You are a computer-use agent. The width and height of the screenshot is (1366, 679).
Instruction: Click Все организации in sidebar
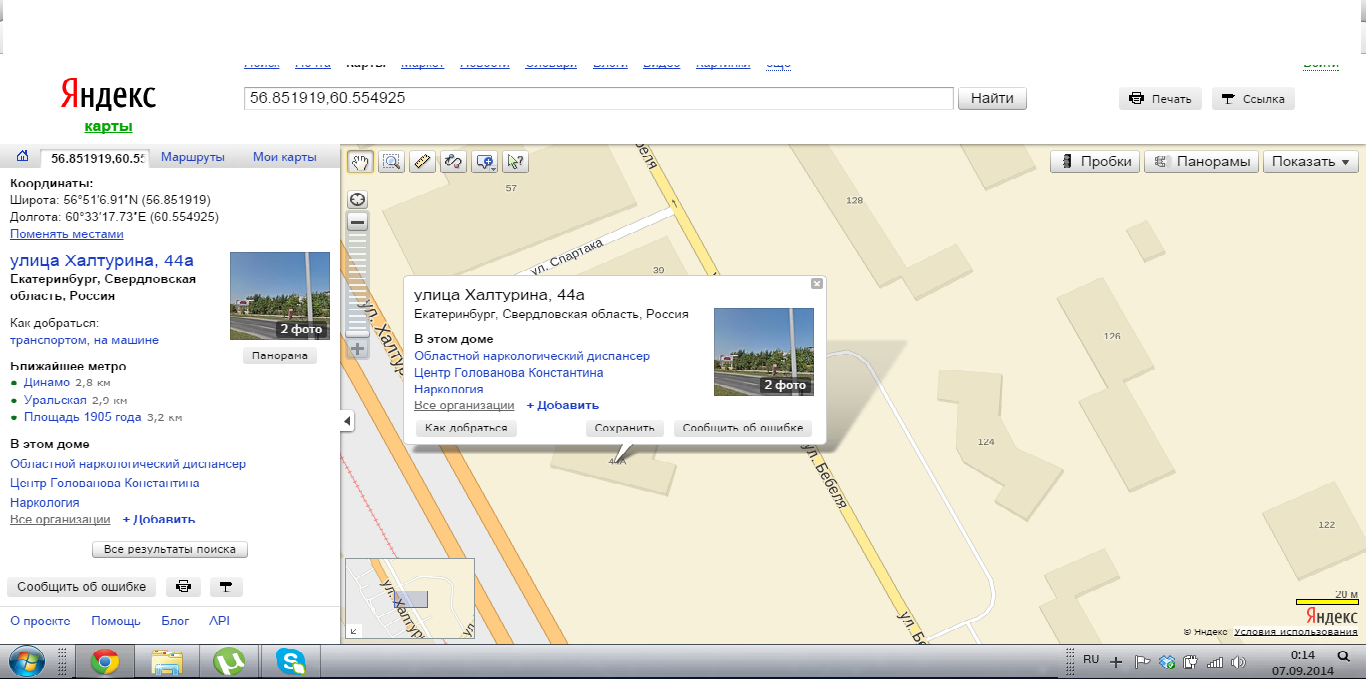pos(60,520)
